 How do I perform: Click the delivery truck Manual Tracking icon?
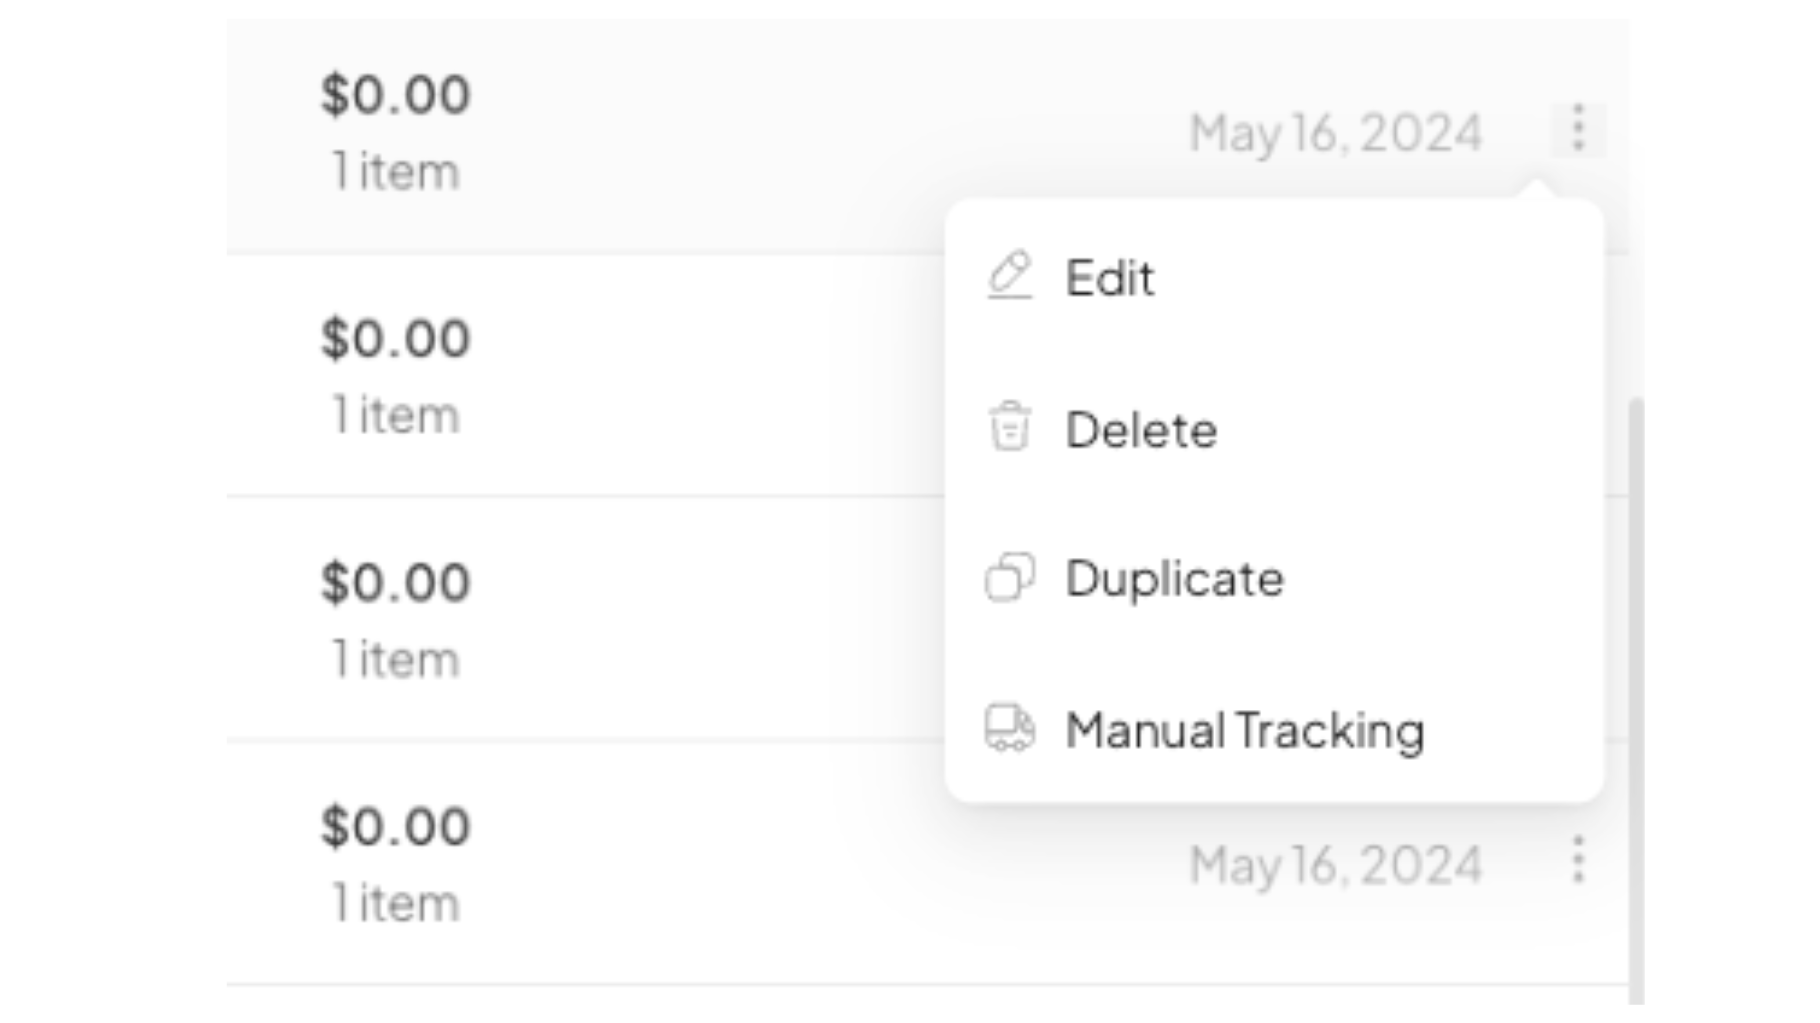click(x=1009, y=728)
